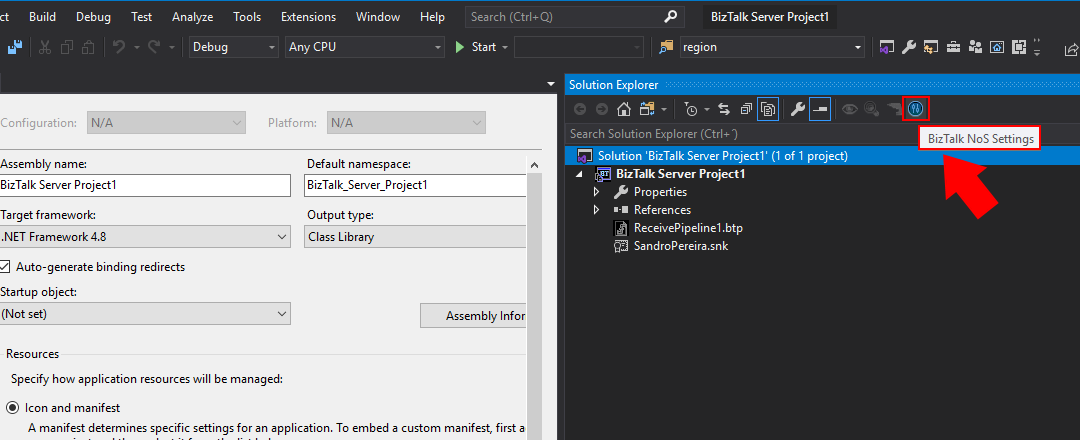
Task: Click the grayed drill icon in Solution Explorer toolbar
Action: [x=894, y=108]
